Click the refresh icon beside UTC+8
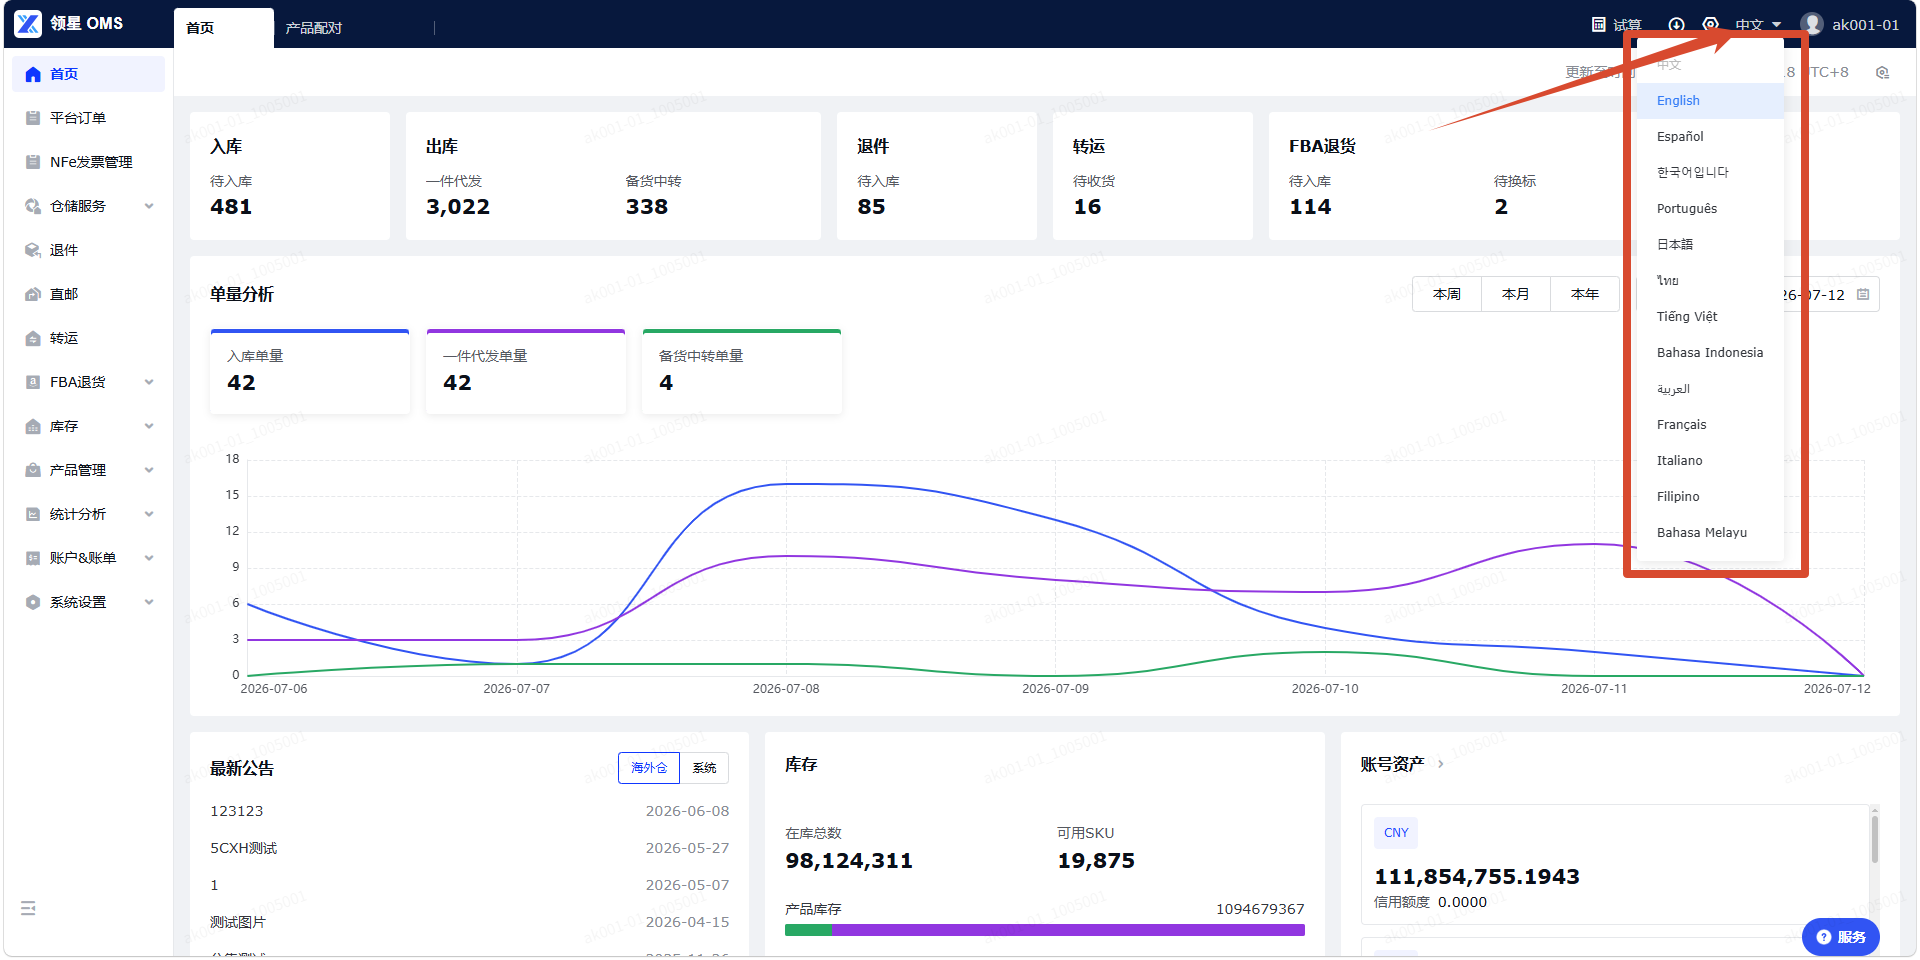The image size is (1920, 960). pos(1883,73)
